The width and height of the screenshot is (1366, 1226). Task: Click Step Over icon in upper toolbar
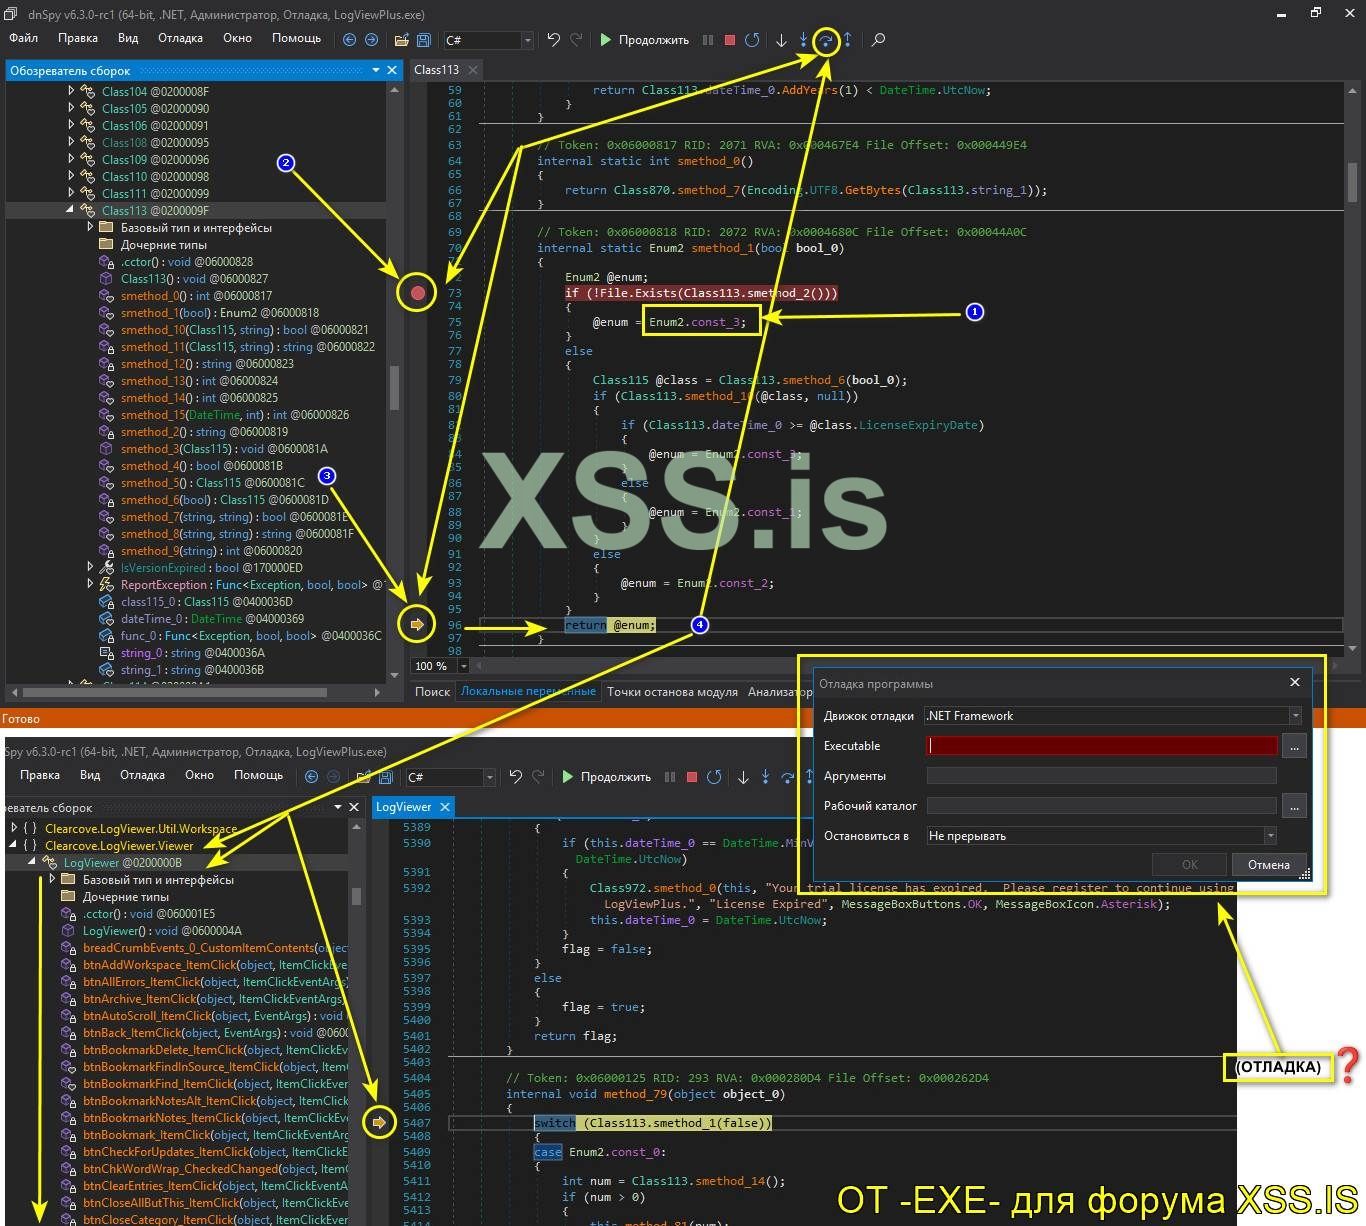coord(826,41)
